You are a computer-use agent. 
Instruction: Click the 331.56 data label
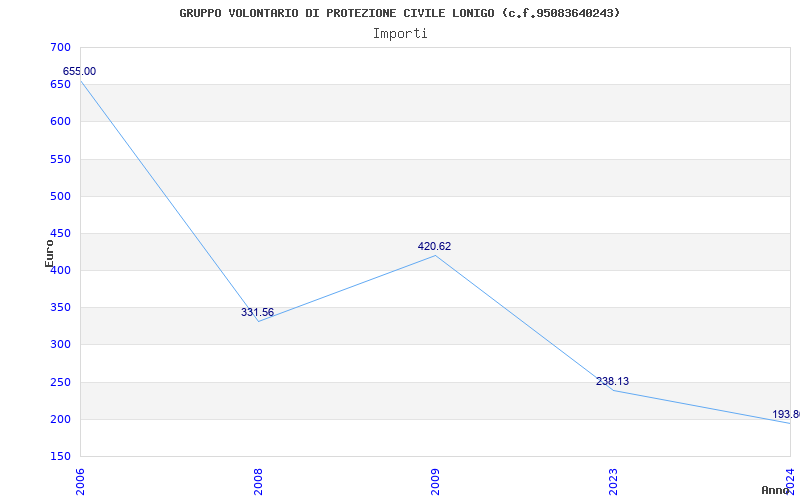(x=257, y=312)
